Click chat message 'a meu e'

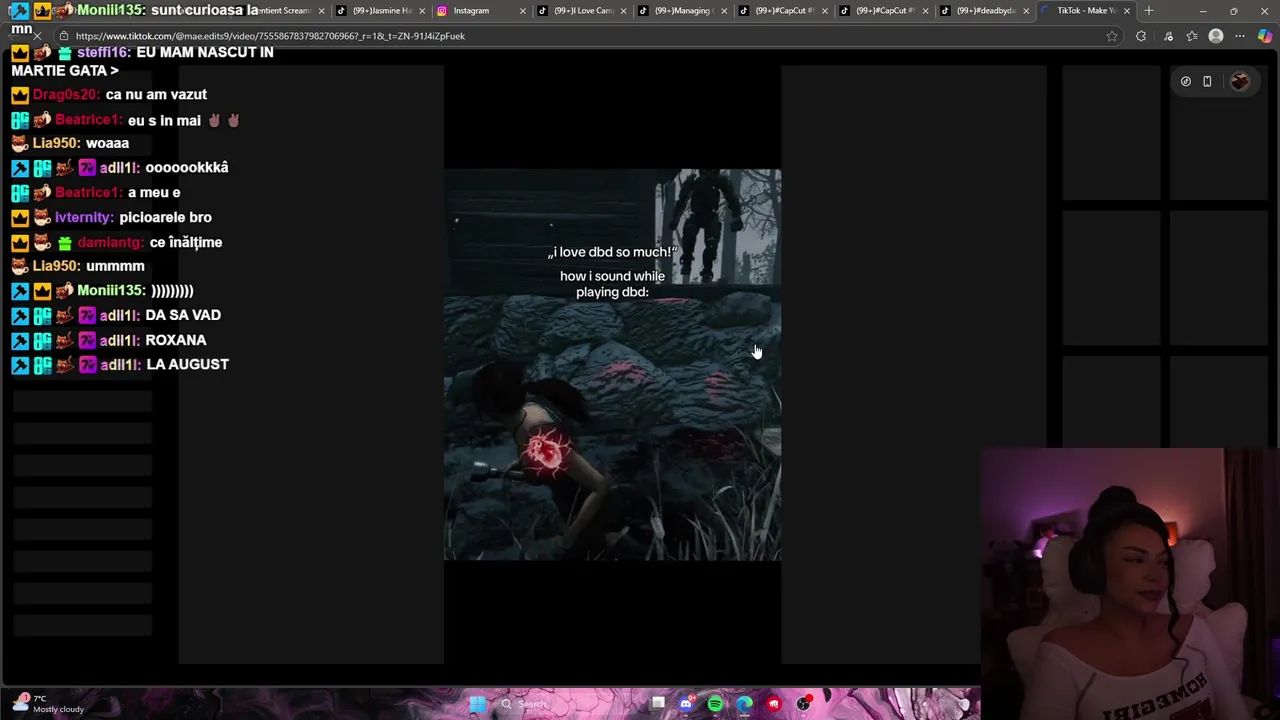tap(154, 192)
